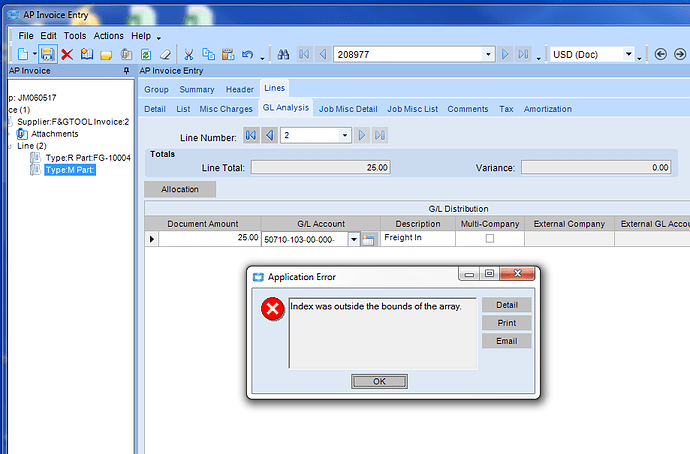Click the G/L Account lookup icon

click(x=368, y=239)
